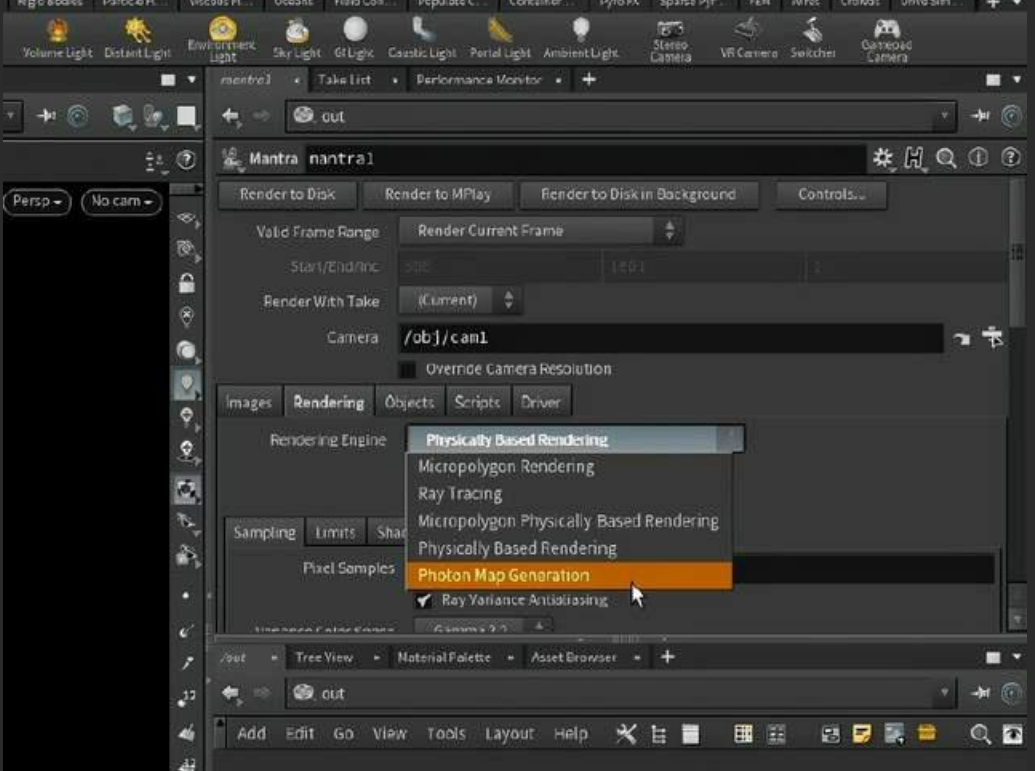Screen dimensions: 1035x771
Task: Open the viewport pane options arrow
Action: click(x=191, y=80)
